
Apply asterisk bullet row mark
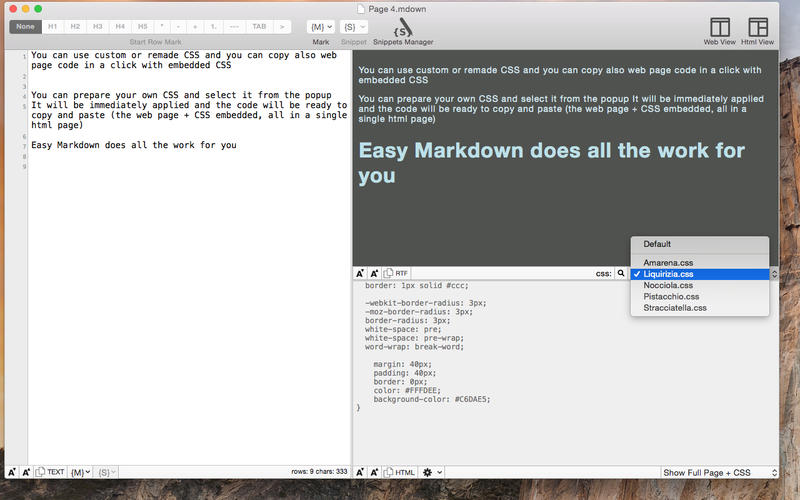pos(162,27)
